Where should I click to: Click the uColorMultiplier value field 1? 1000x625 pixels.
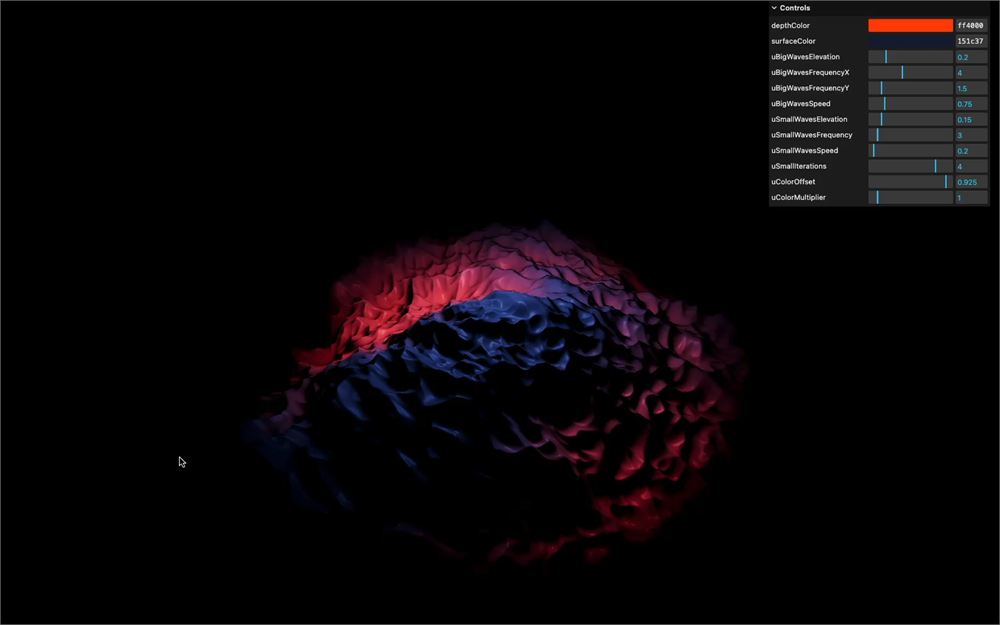tap(971, 197)
